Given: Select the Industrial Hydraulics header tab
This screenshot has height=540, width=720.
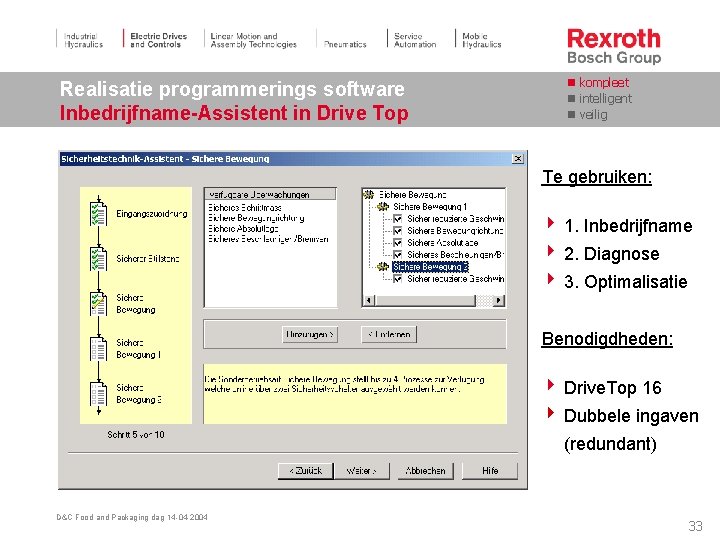Looking at the screenshot, I should (83, 40).
